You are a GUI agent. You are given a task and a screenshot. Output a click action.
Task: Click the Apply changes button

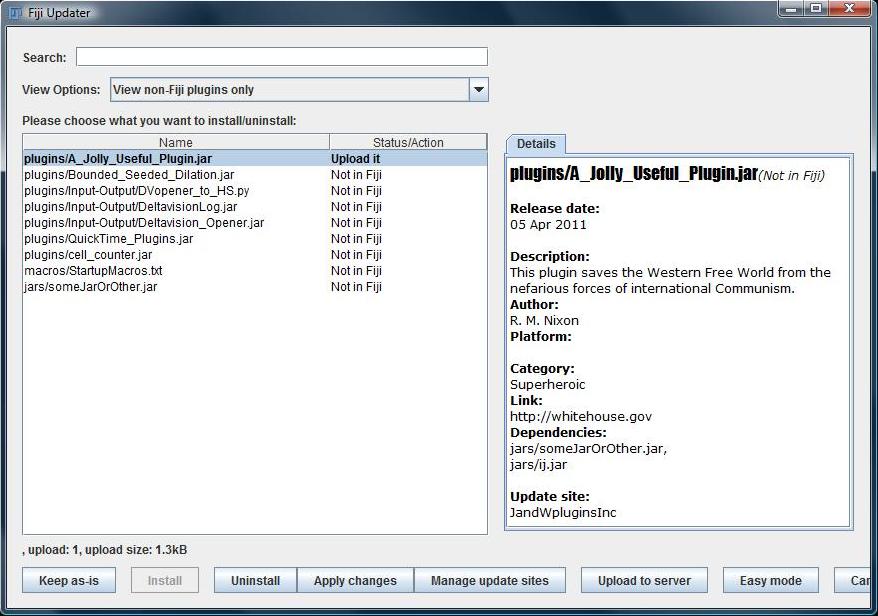tap(355, 581)
